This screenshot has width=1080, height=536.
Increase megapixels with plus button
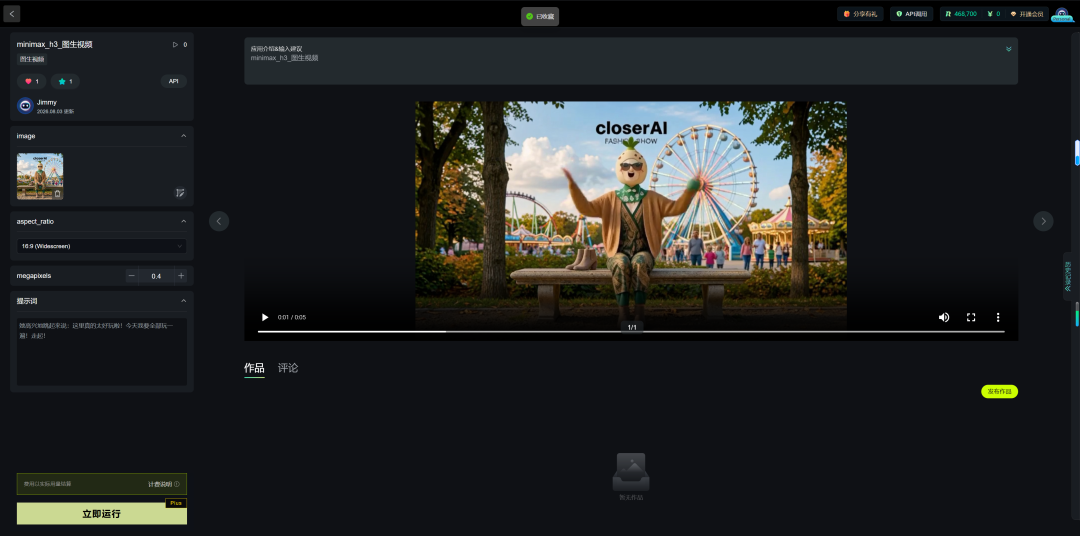click(x=181, y=276)
